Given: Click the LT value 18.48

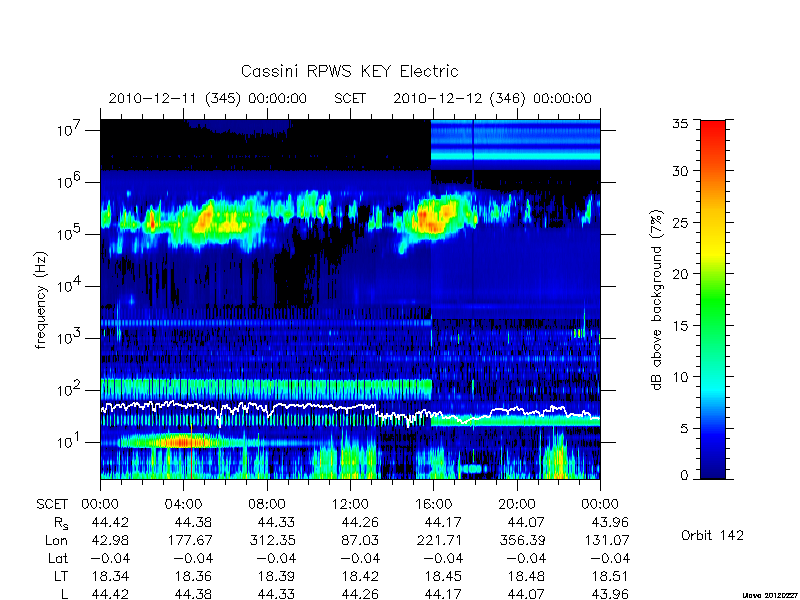Looking at the screenshot, I should [x=526, y=576].
